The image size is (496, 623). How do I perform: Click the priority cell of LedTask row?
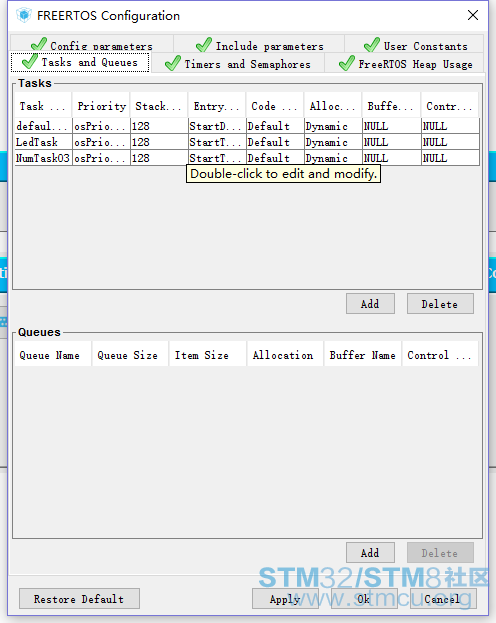coord(101,142)
